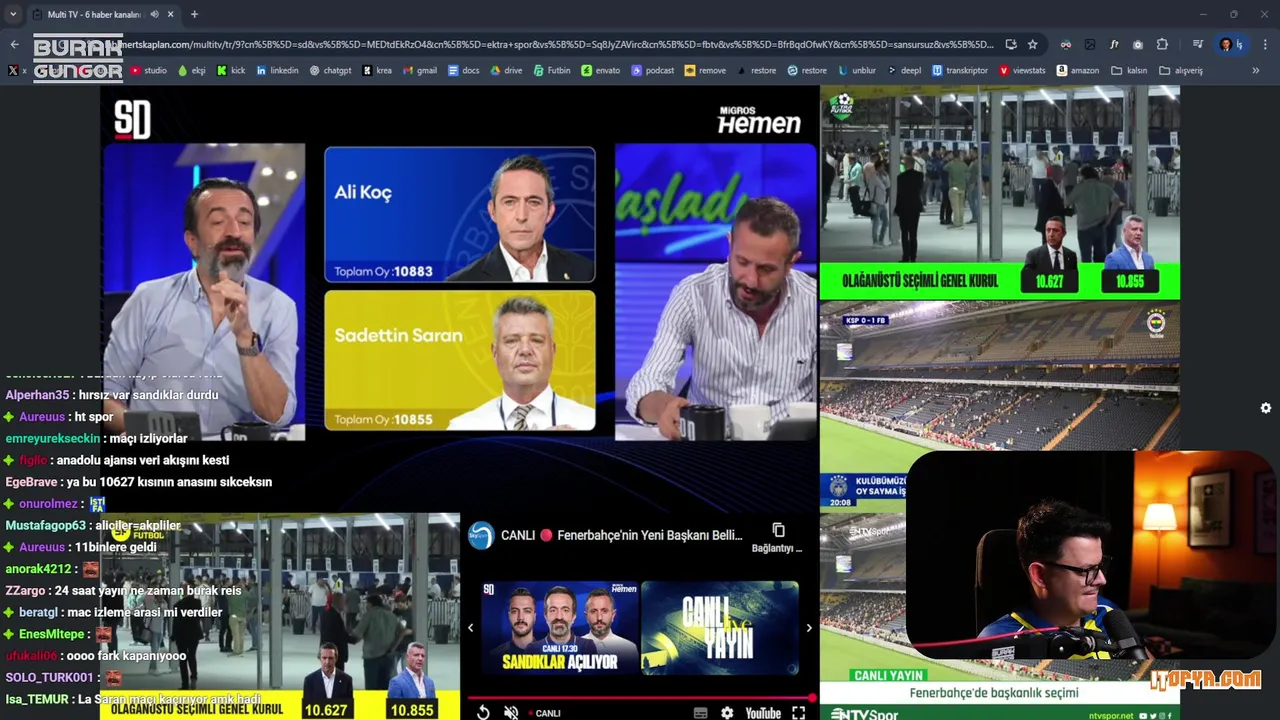Expand the kalsın bookmarks folder
The width and height of the screenshot is (1280, 720).
(1129, 71)
